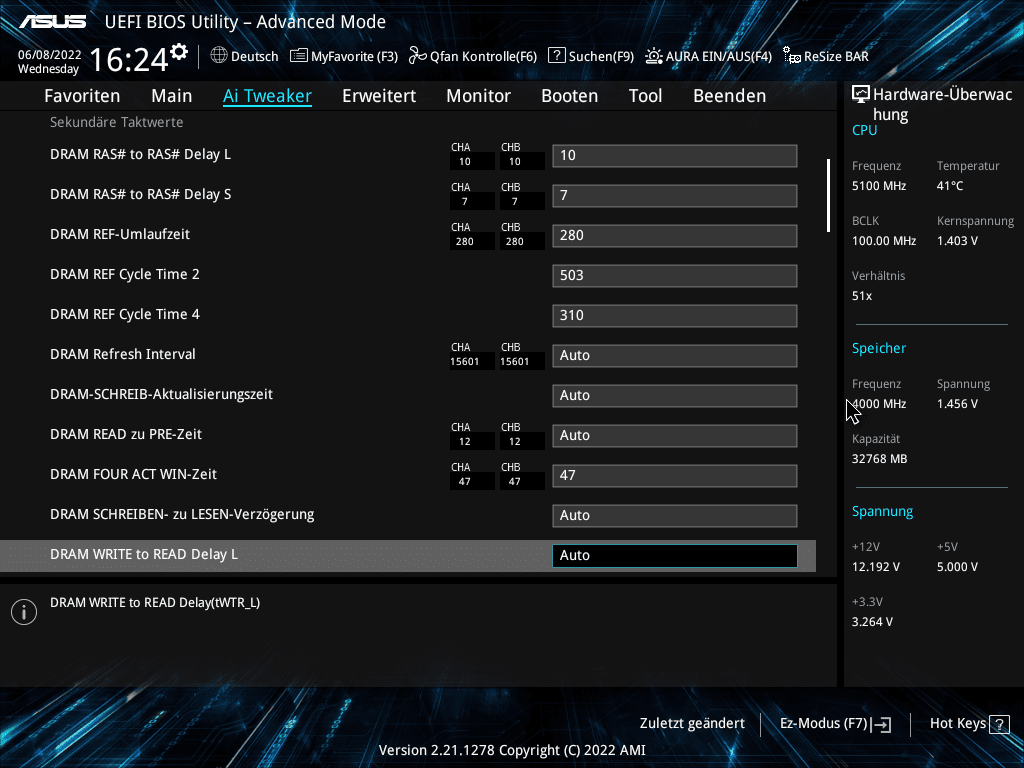Open the Main tab
This screenshot has height=768, width=1024.
tap(172, 96)
